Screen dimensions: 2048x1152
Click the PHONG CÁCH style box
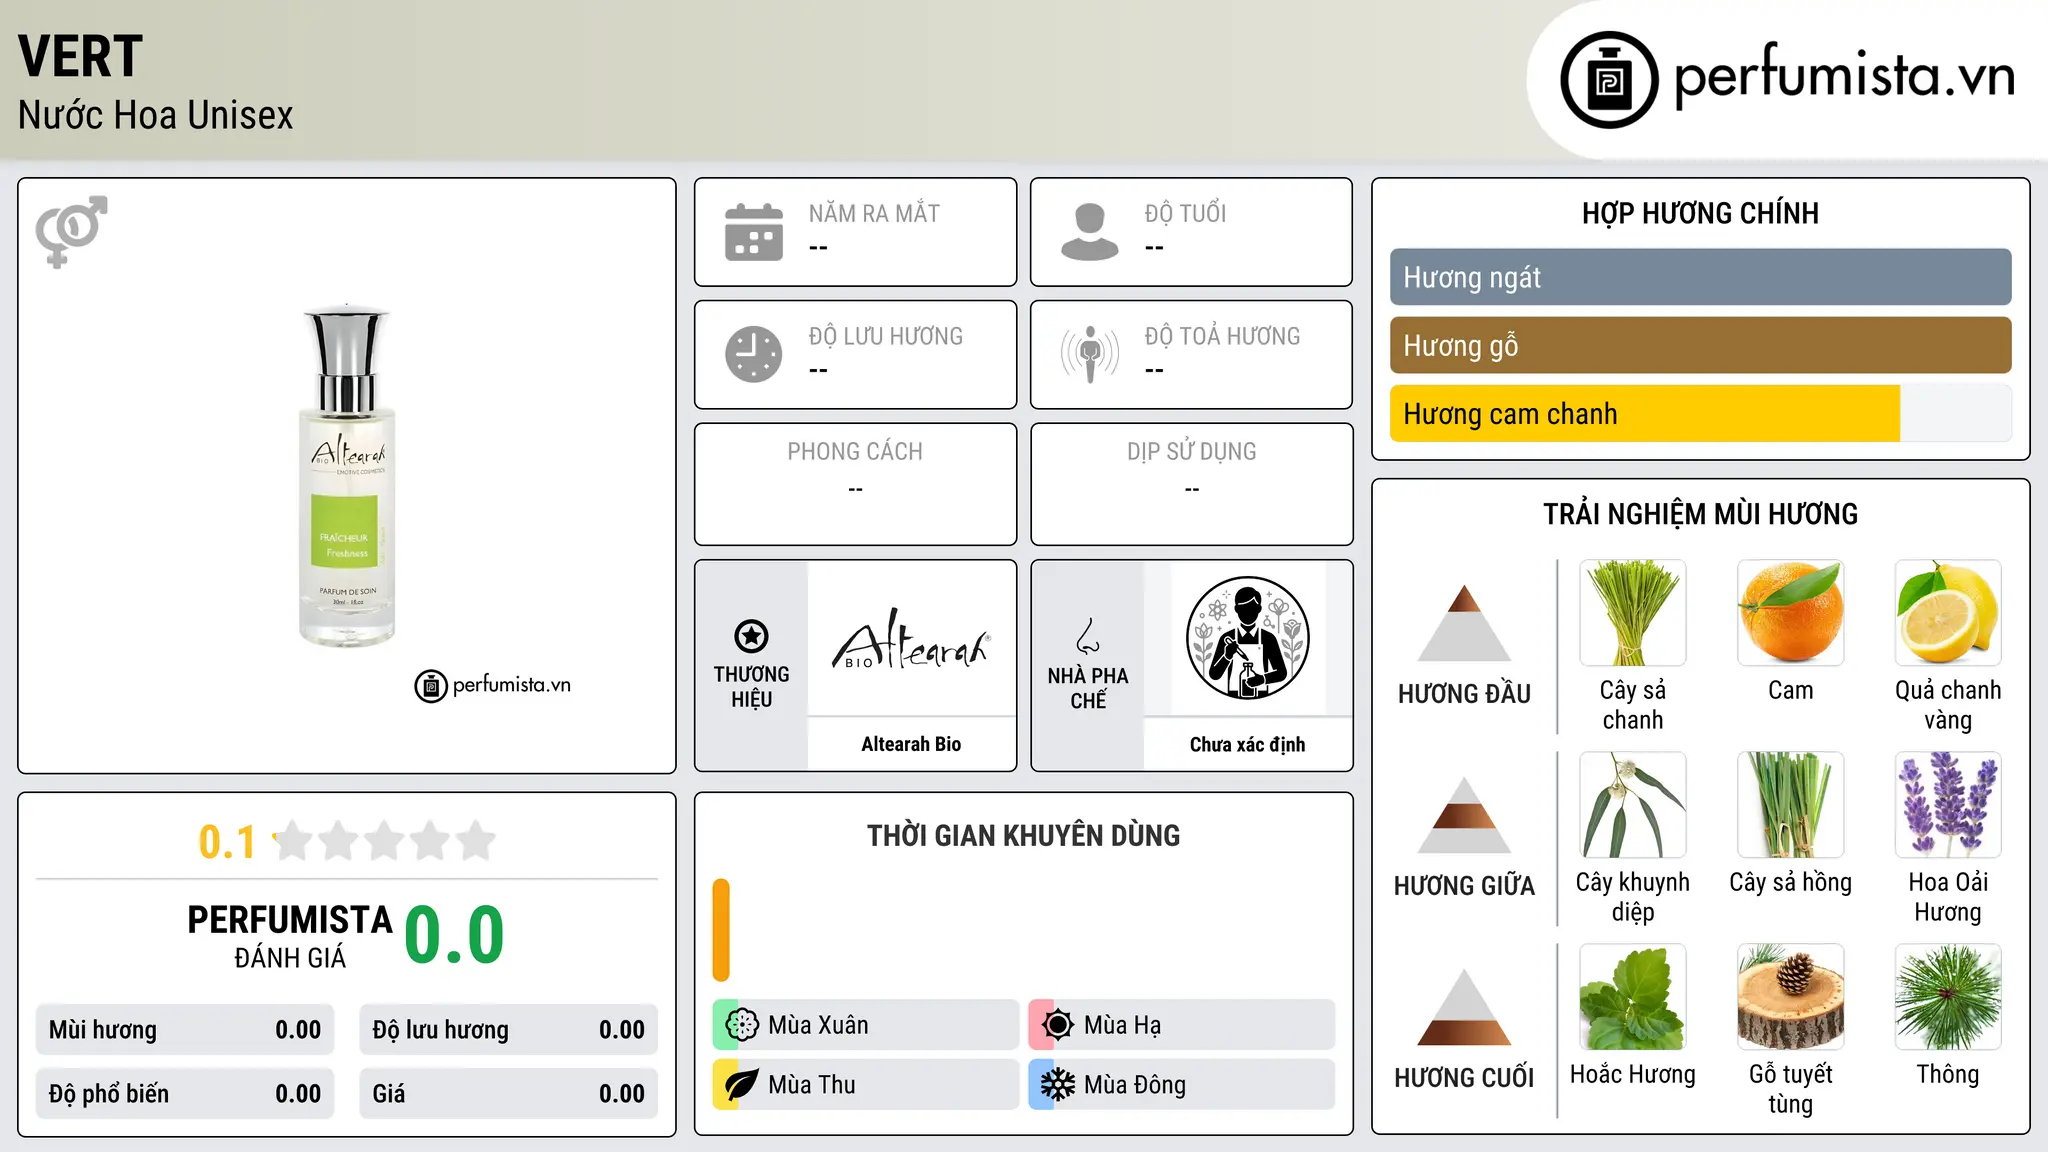coord(855,484)
